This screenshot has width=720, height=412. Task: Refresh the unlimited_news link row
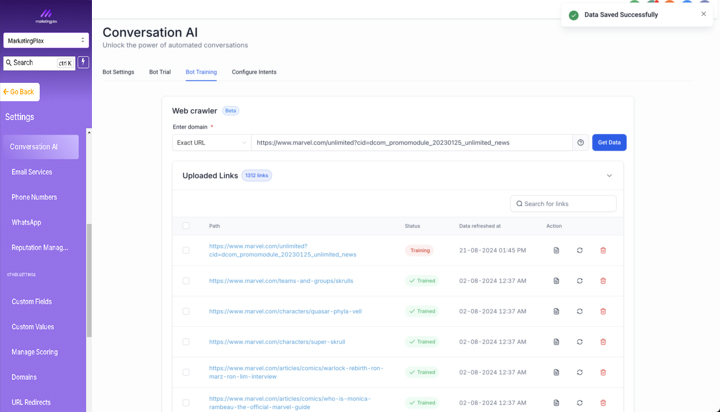pos(579,250)
